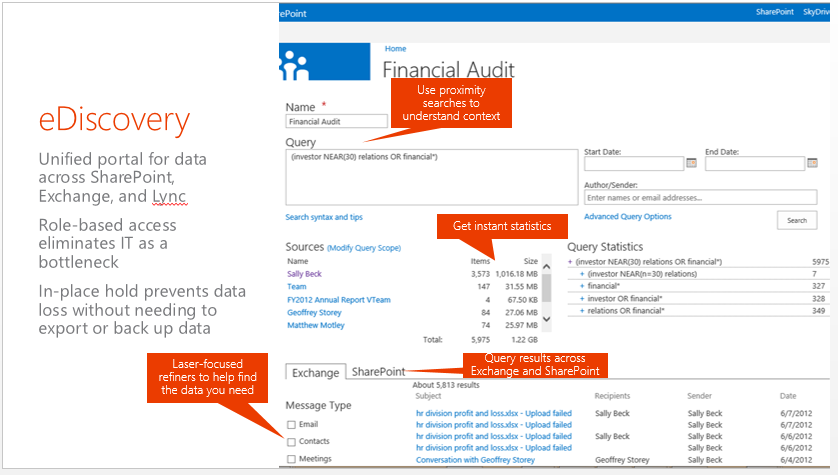Open SkyDrive in the top navigation
Screen dimensions: 838x475
click(820, 11)
